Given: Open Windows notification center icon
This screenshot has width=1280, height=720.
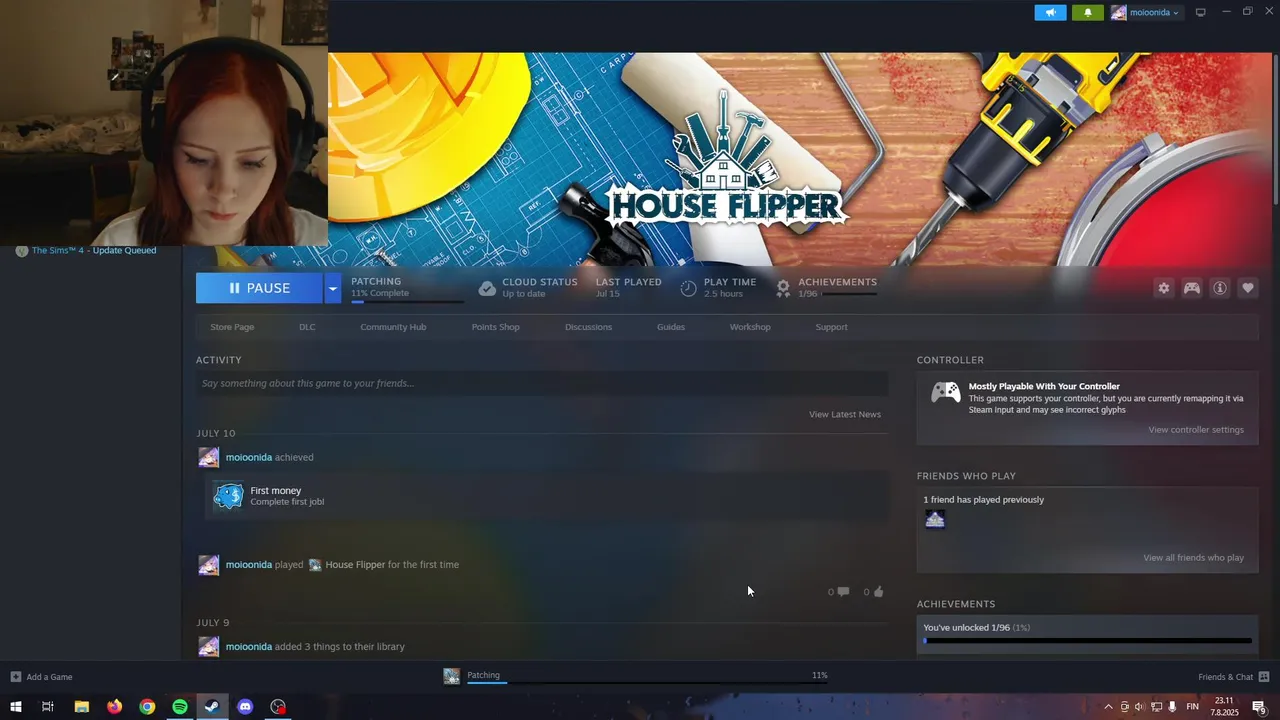Looking at the screenshot, I should 1259,707.
